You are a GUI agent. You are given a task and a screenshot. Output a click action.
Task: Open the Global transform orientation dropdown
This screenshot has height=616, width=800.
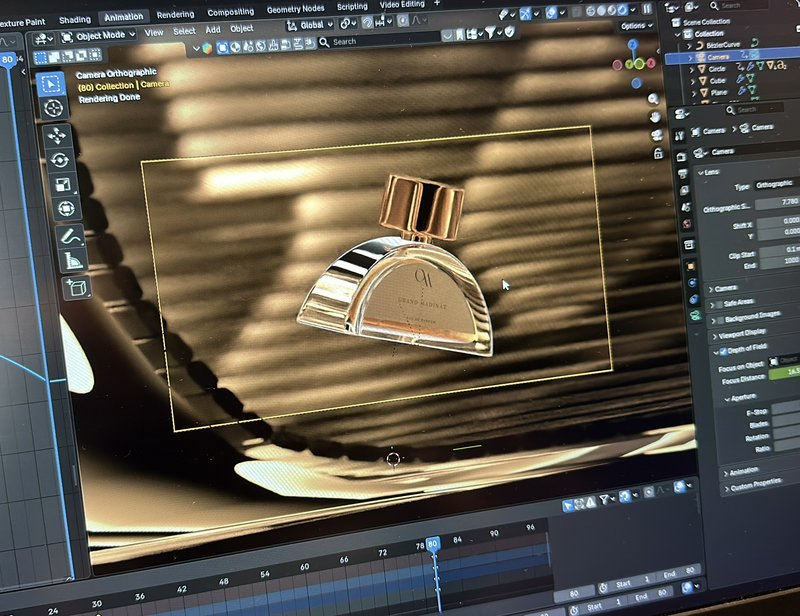click(310, 25)
